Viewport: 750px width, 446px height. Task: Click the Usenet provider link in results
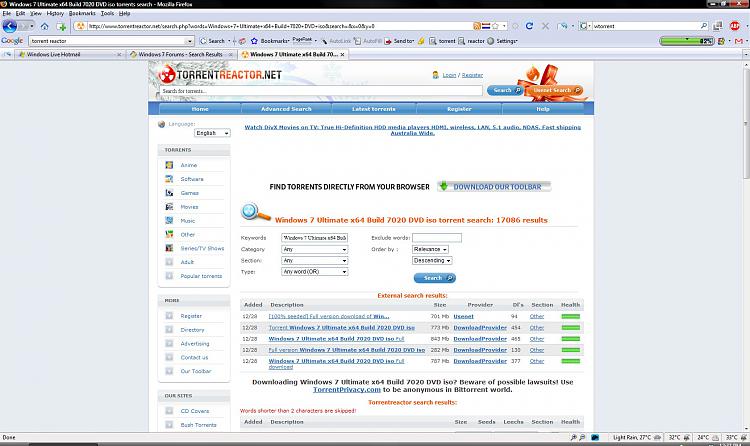(x=463, y=316)
